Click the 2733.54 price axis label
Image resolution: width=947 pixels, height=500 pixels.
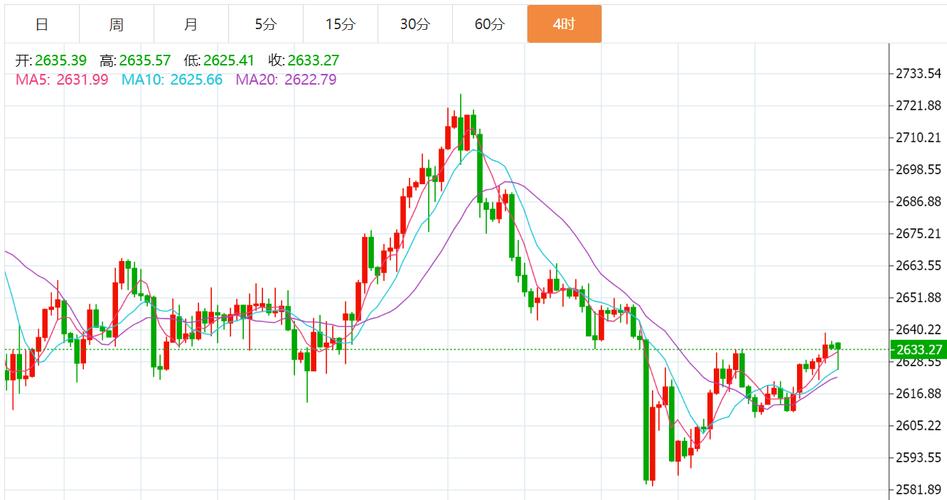point(918,74)
